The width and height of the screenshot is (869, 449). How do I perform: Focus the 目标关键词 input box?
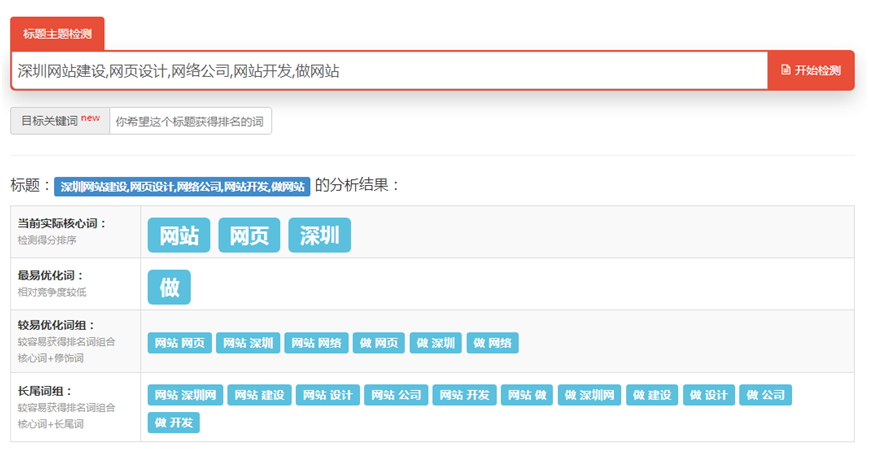(190, 121)
